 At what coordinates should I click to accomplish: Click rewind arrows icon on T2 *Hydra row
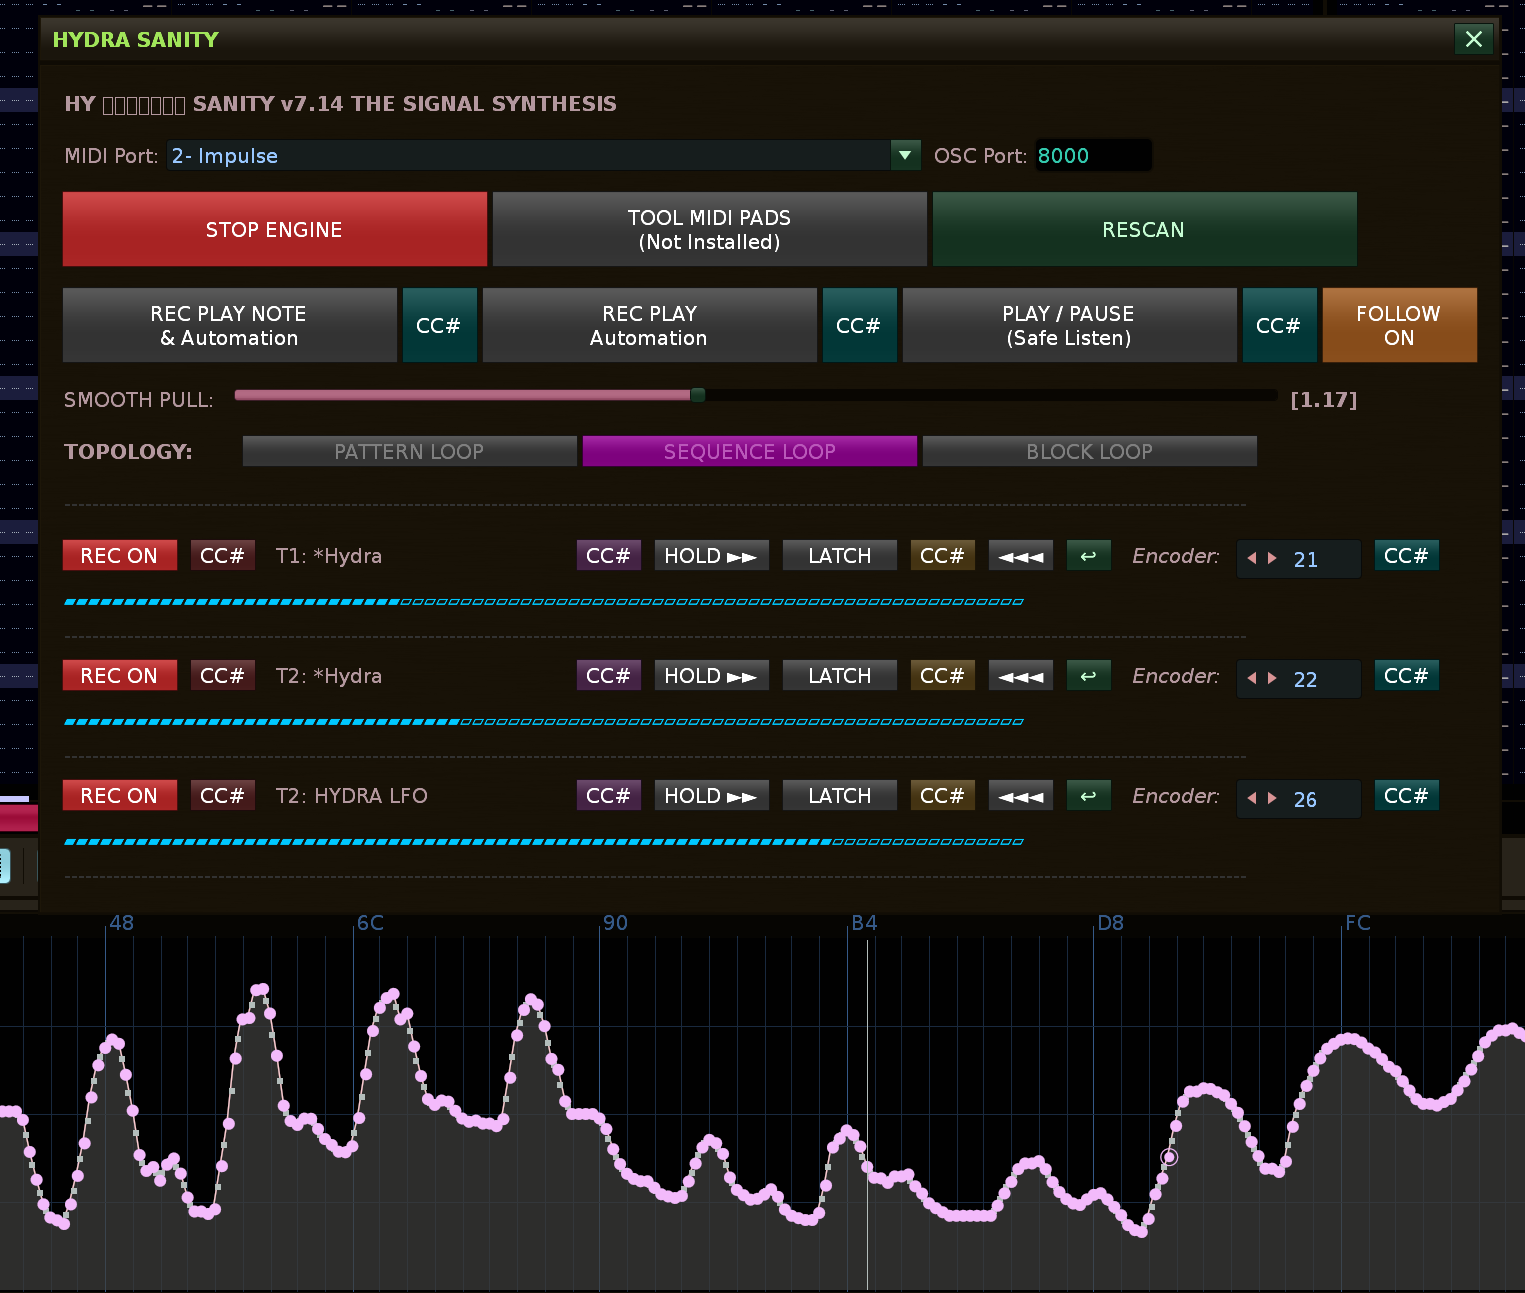click(x=1020, y=676)
